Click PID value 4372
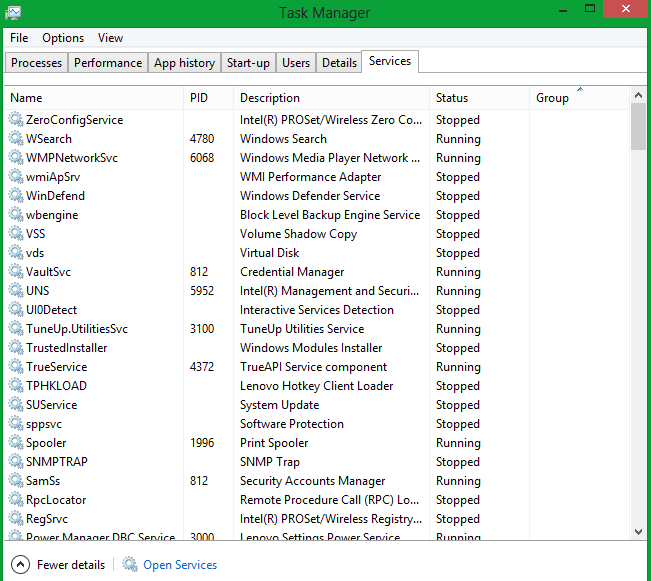The width and height of the screenshot is (651, 581). 202,367
